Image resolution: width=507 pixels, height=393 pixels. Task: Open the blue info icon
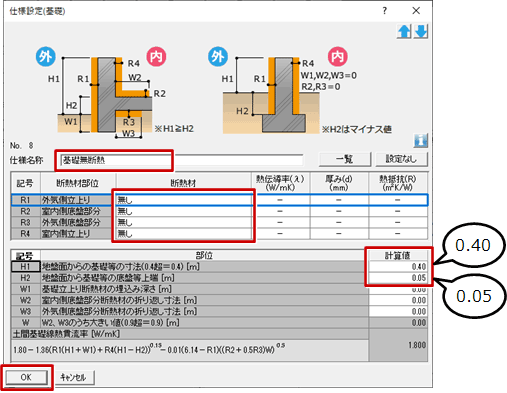pyautogui.click(x=421, y=141)
